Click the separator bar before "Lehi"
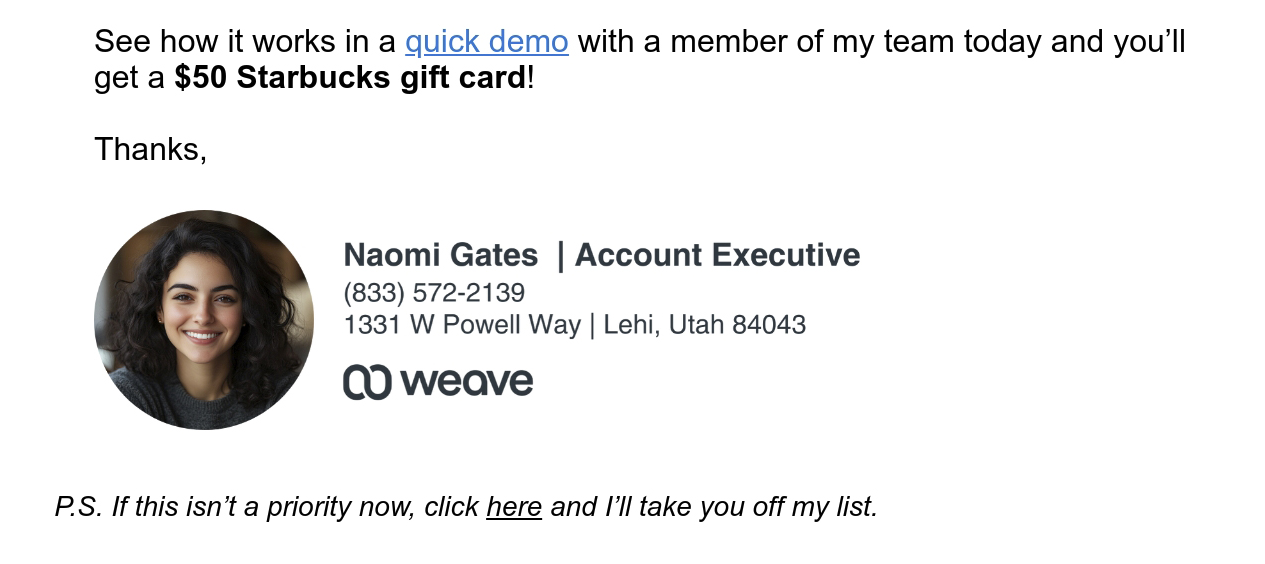The image size is (1265, 564). [x=591, y=325]
